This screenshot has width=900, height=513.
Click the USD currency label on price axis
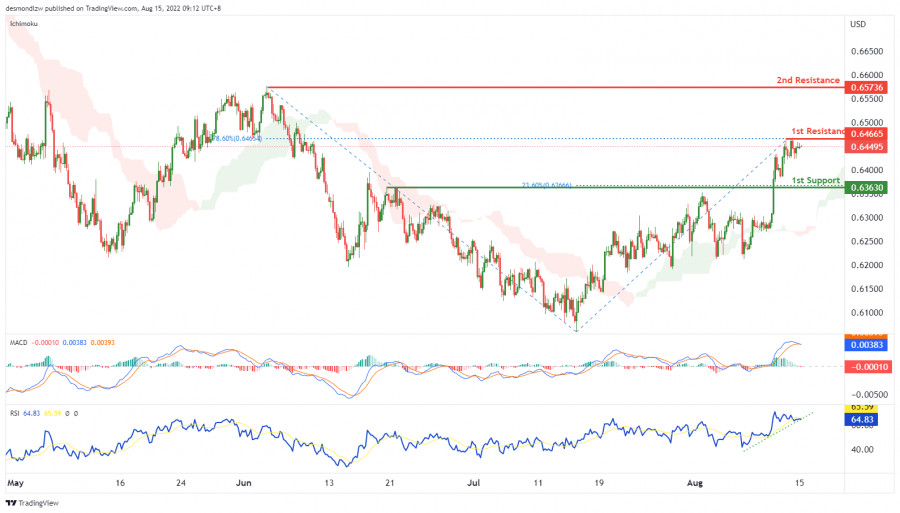point(857,24)
